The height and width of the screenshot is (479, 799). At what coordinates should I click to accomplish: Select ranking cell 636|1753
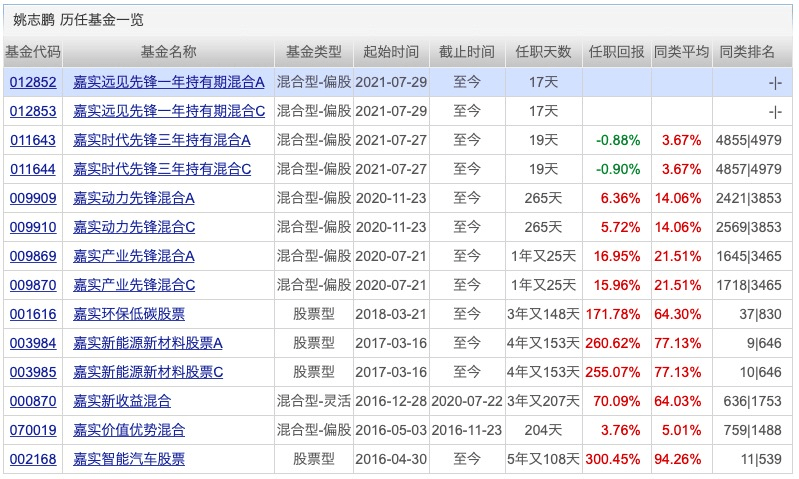(x=753, y=402)
